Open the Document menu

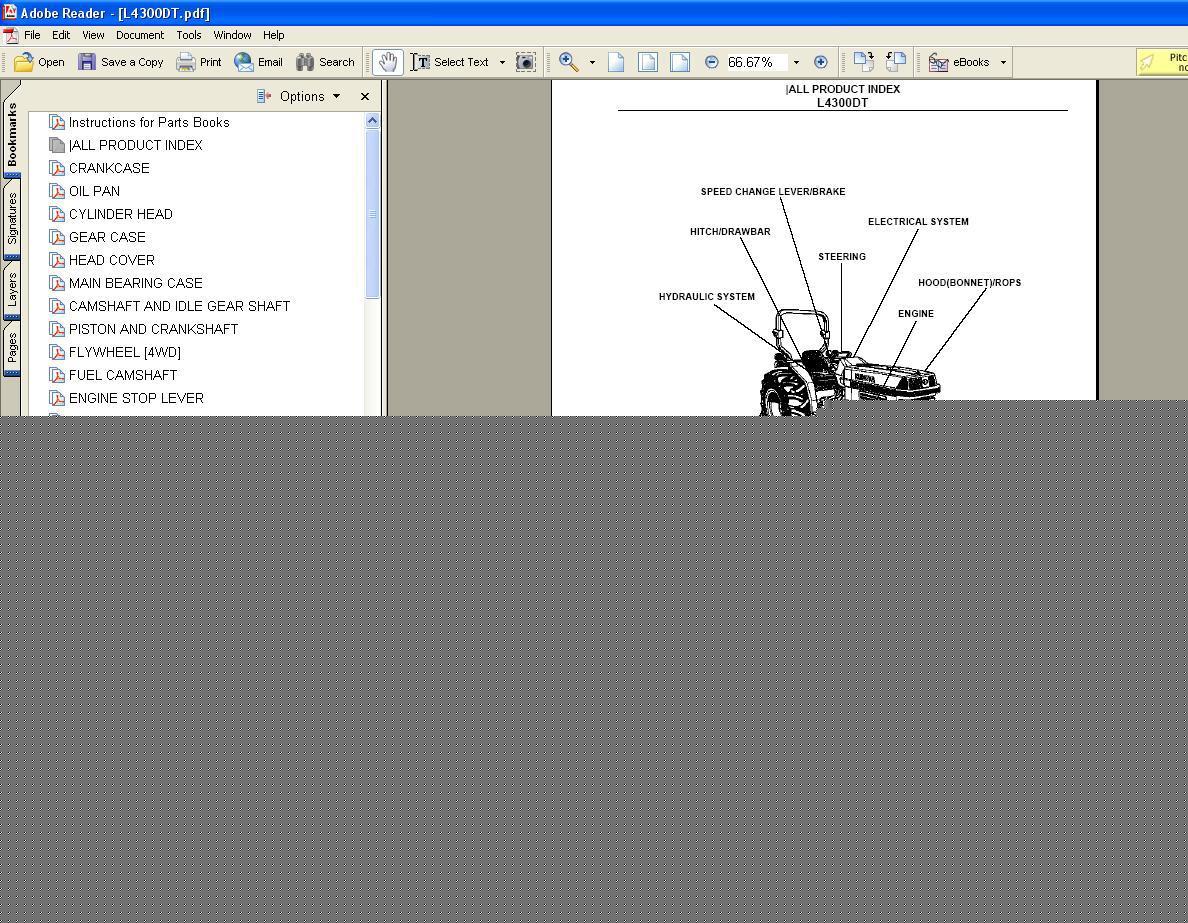(139, 35)
